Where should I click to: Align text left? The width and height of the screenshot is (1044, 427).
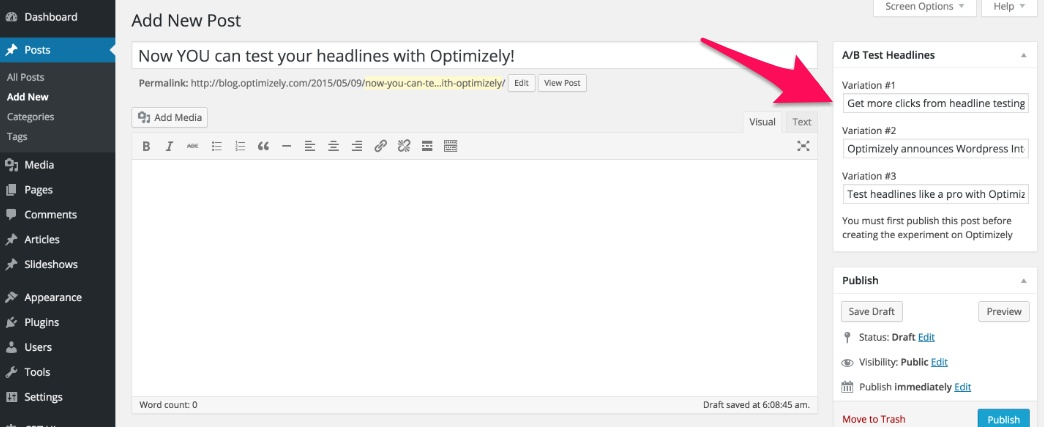(310, 147)
